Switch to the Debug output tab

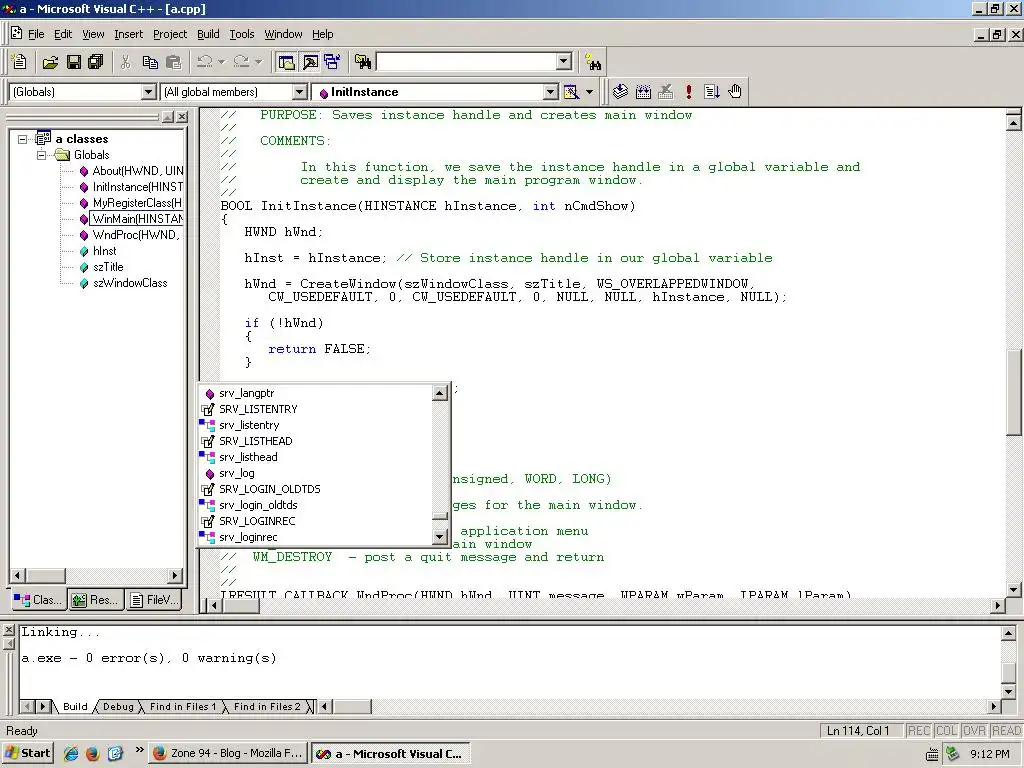[x=118, y=707]
